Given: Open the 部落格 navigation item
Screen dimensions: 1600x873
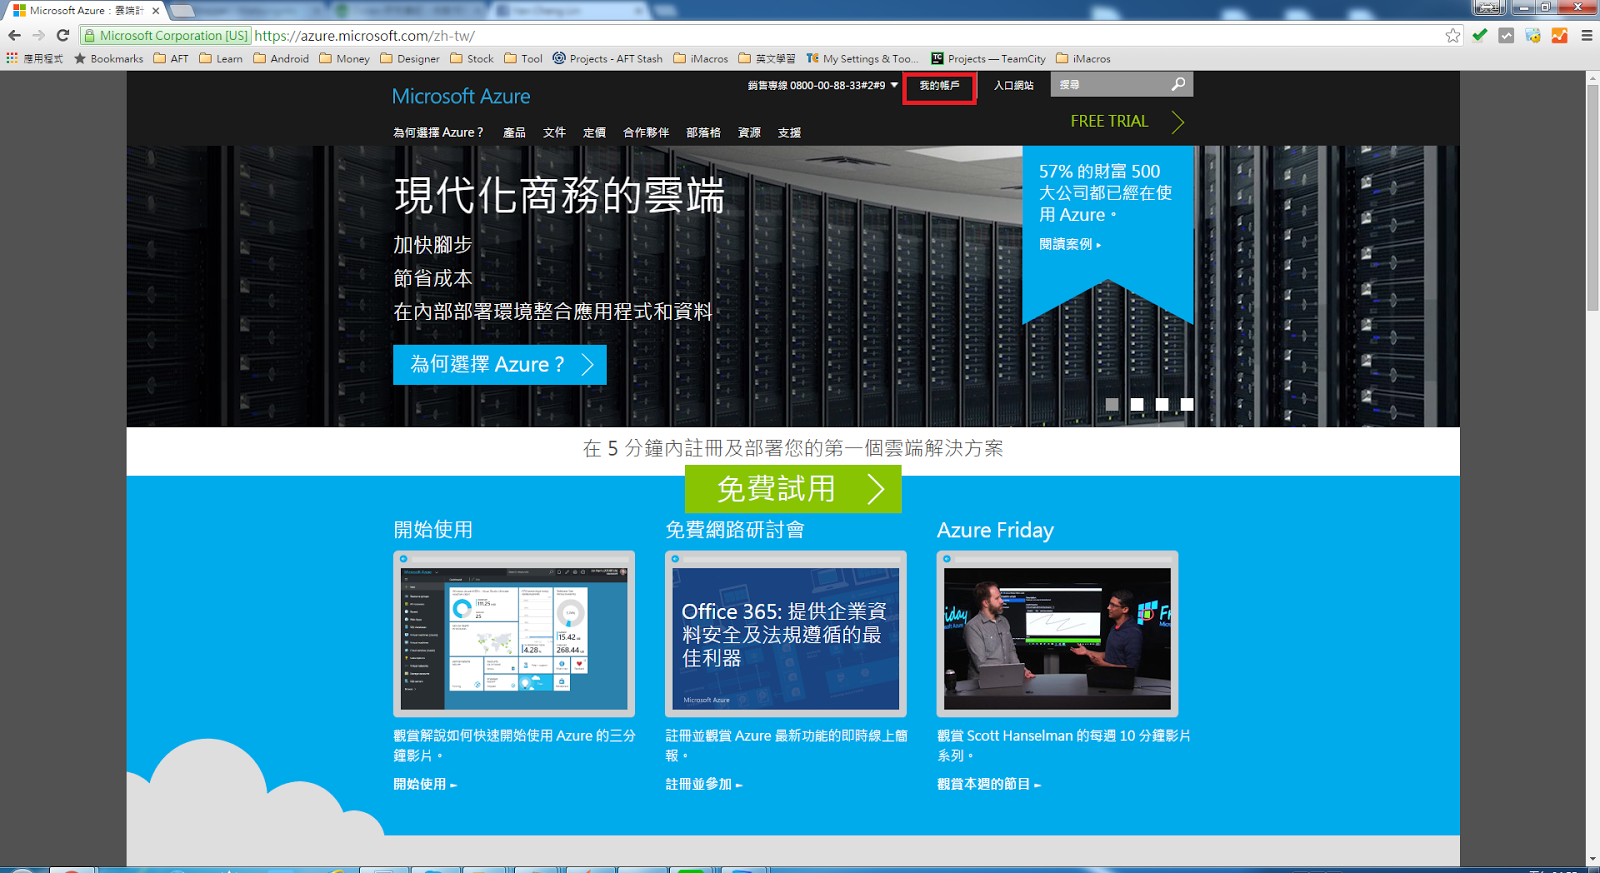Looking at the screenshot, I should (x=703, y=132).
